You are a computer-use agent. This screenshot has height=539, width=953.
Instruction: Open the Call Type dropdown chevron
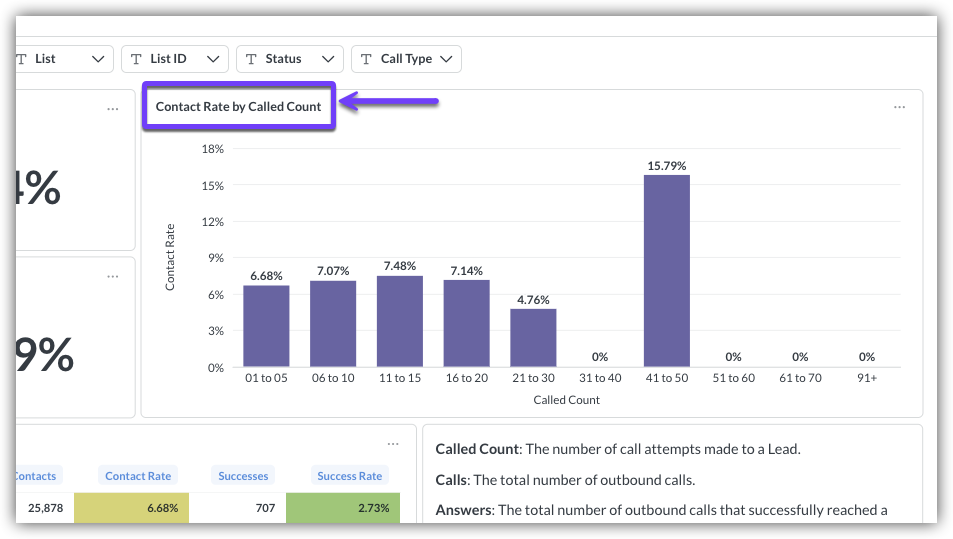[x=446, y=59]
